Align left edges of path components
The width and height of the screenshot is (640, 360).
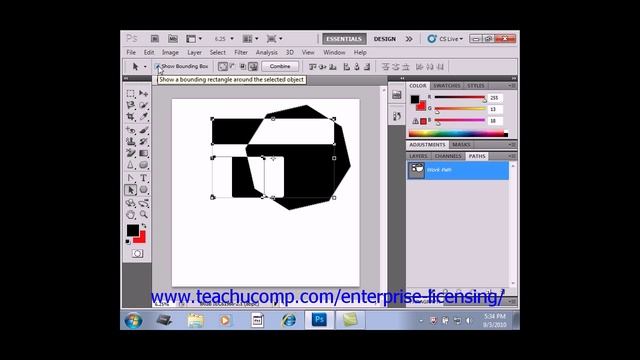pyautogui.click(x=347, y=67)
